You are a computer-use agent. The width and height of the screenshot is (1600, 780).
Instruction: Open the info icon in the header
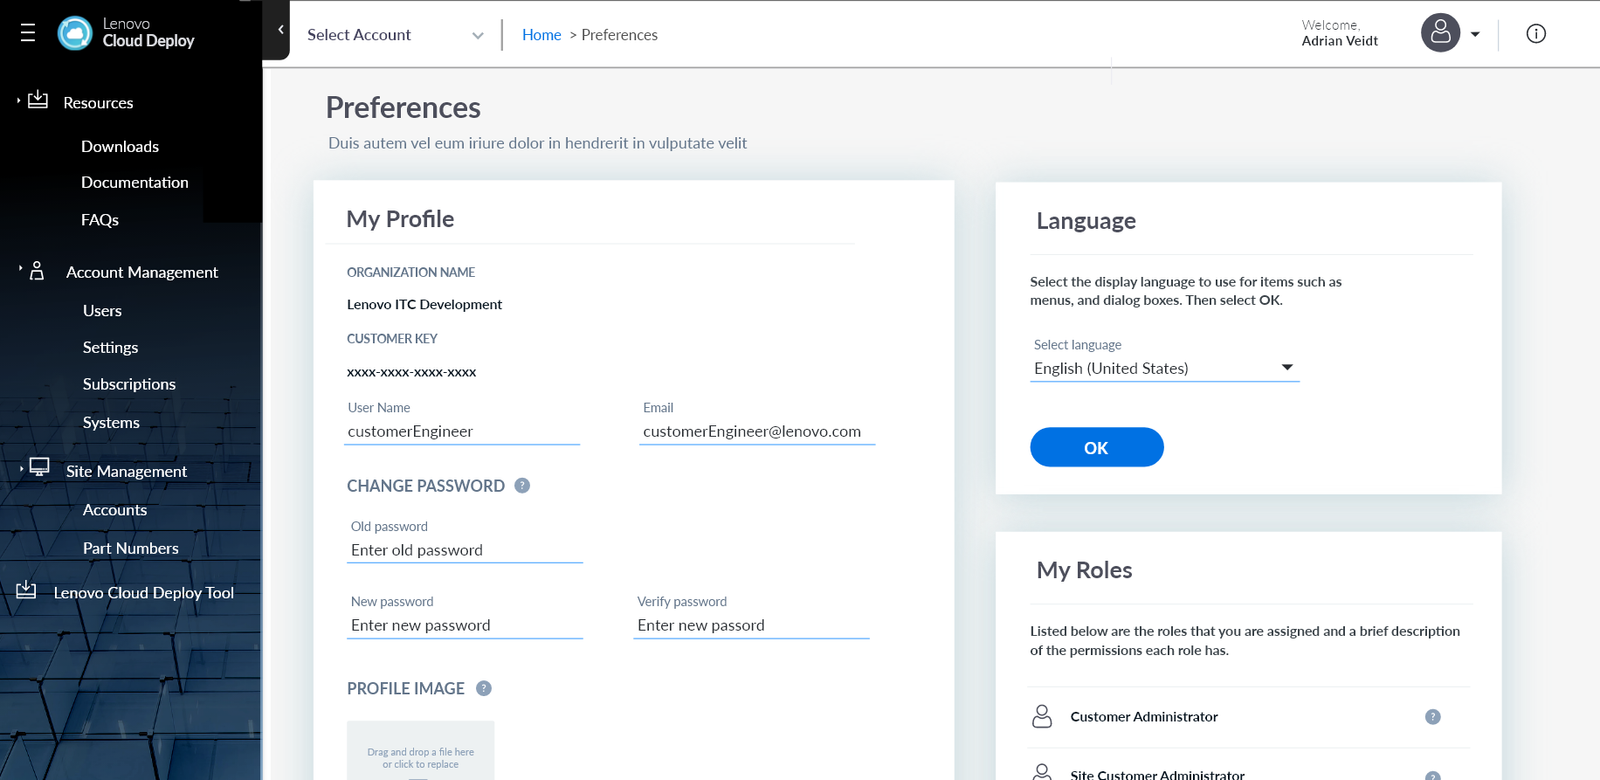click(x=1536, y=34)
